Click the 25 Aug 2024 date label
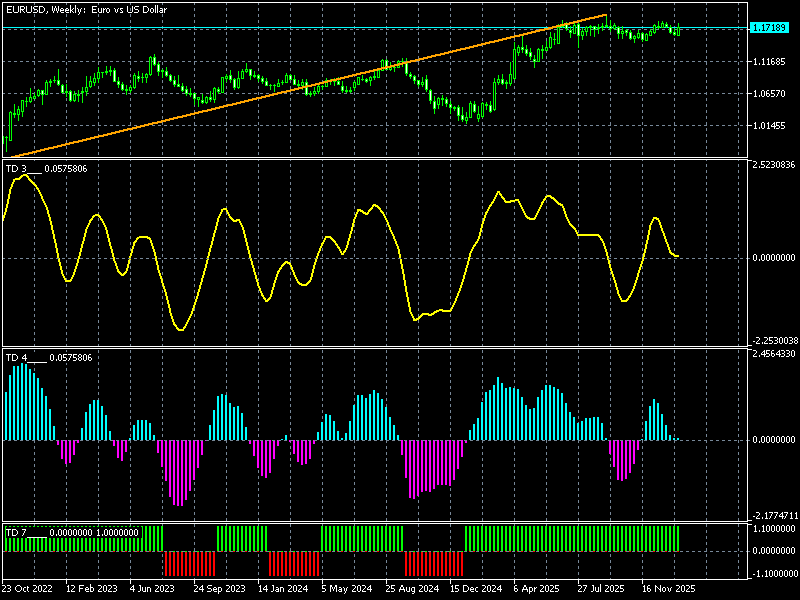 (412, 589)
